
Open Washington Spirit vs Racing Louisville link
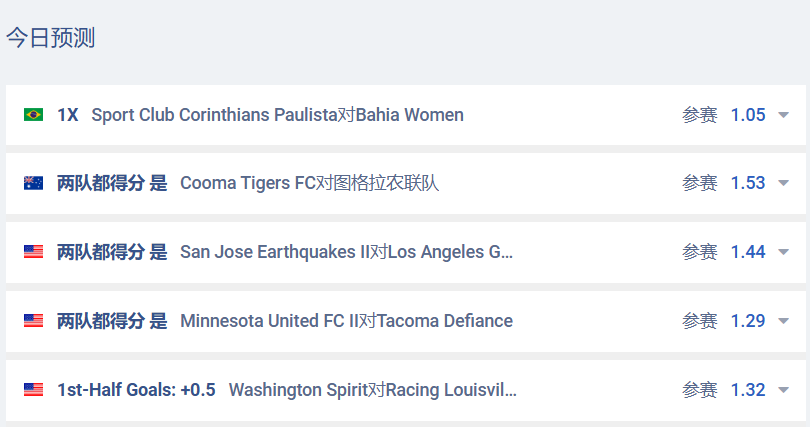(x=372, y=390)
